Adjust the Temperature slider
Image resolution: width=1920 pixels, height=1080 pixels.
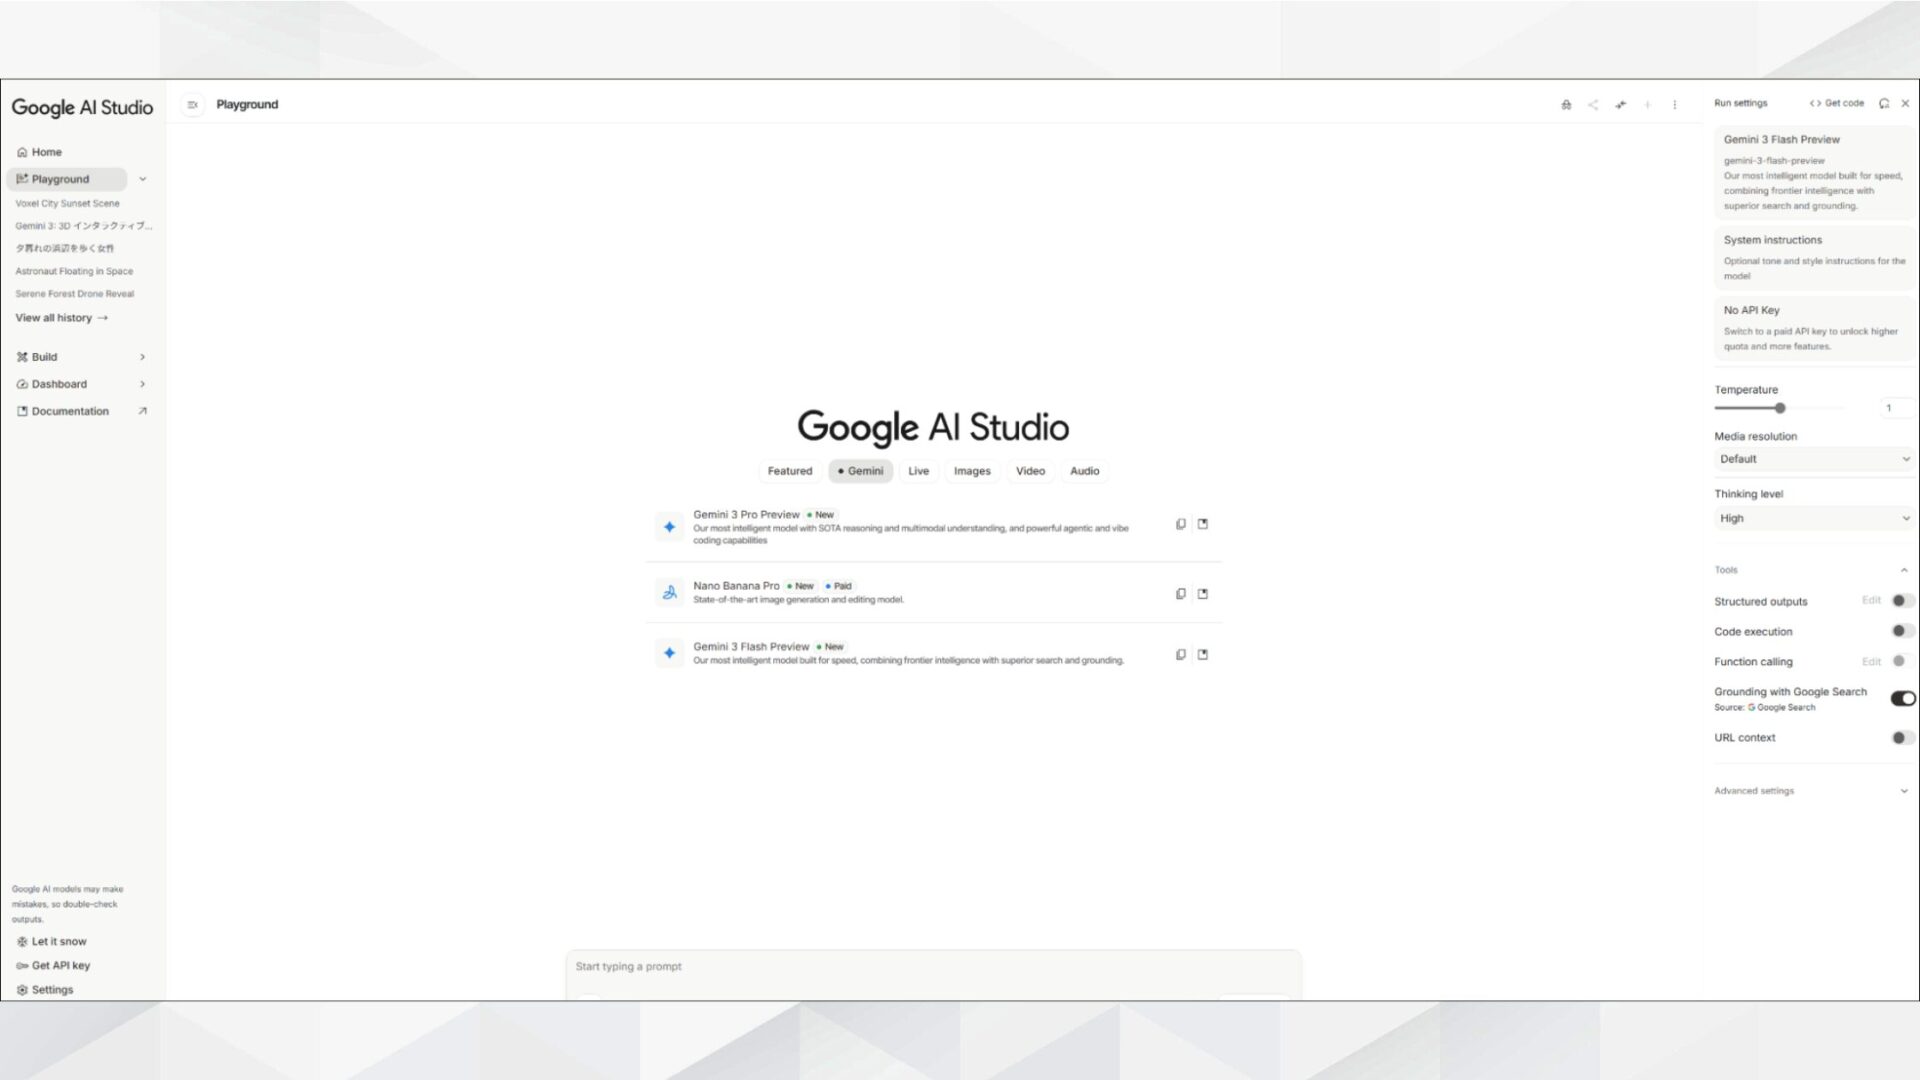click(x=1779, y=408)
